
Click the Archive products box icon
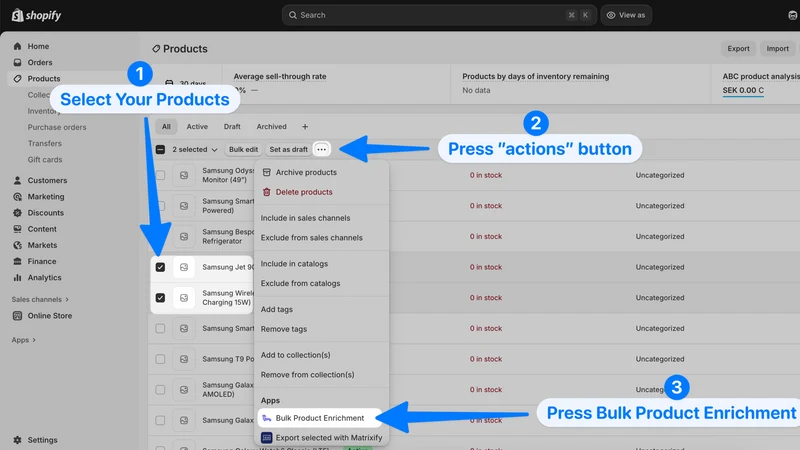[266, 172]
